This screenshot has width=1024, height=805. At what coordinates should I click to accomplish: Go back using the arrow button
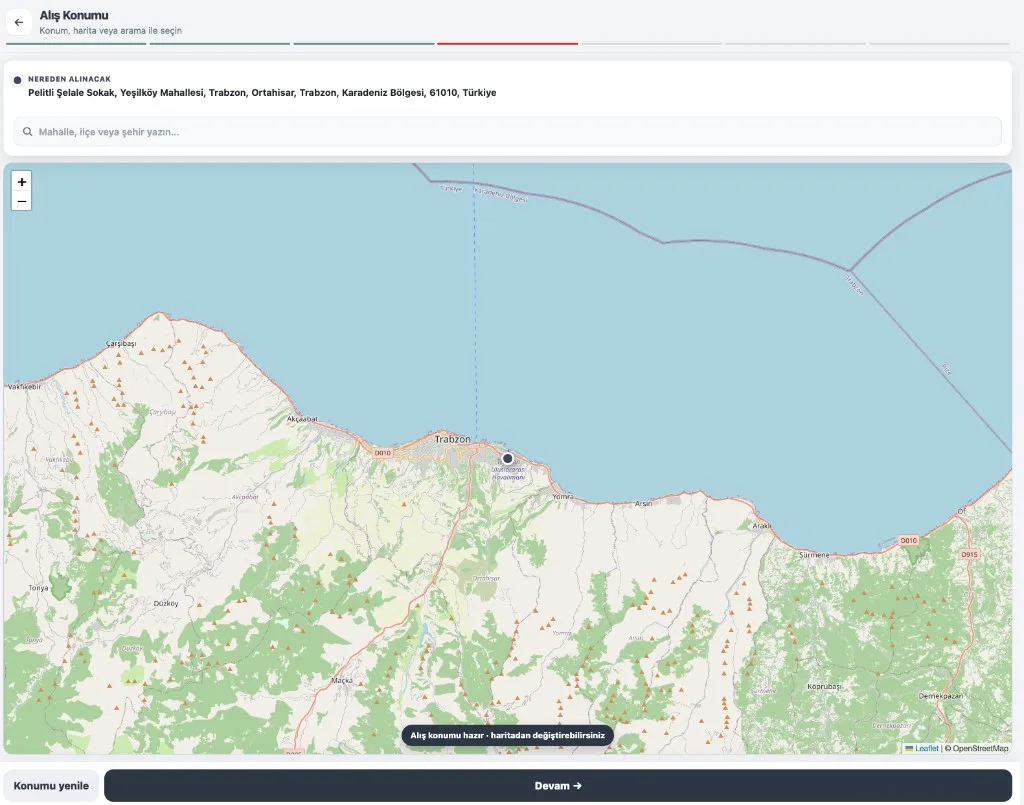[x=19, y=22]
